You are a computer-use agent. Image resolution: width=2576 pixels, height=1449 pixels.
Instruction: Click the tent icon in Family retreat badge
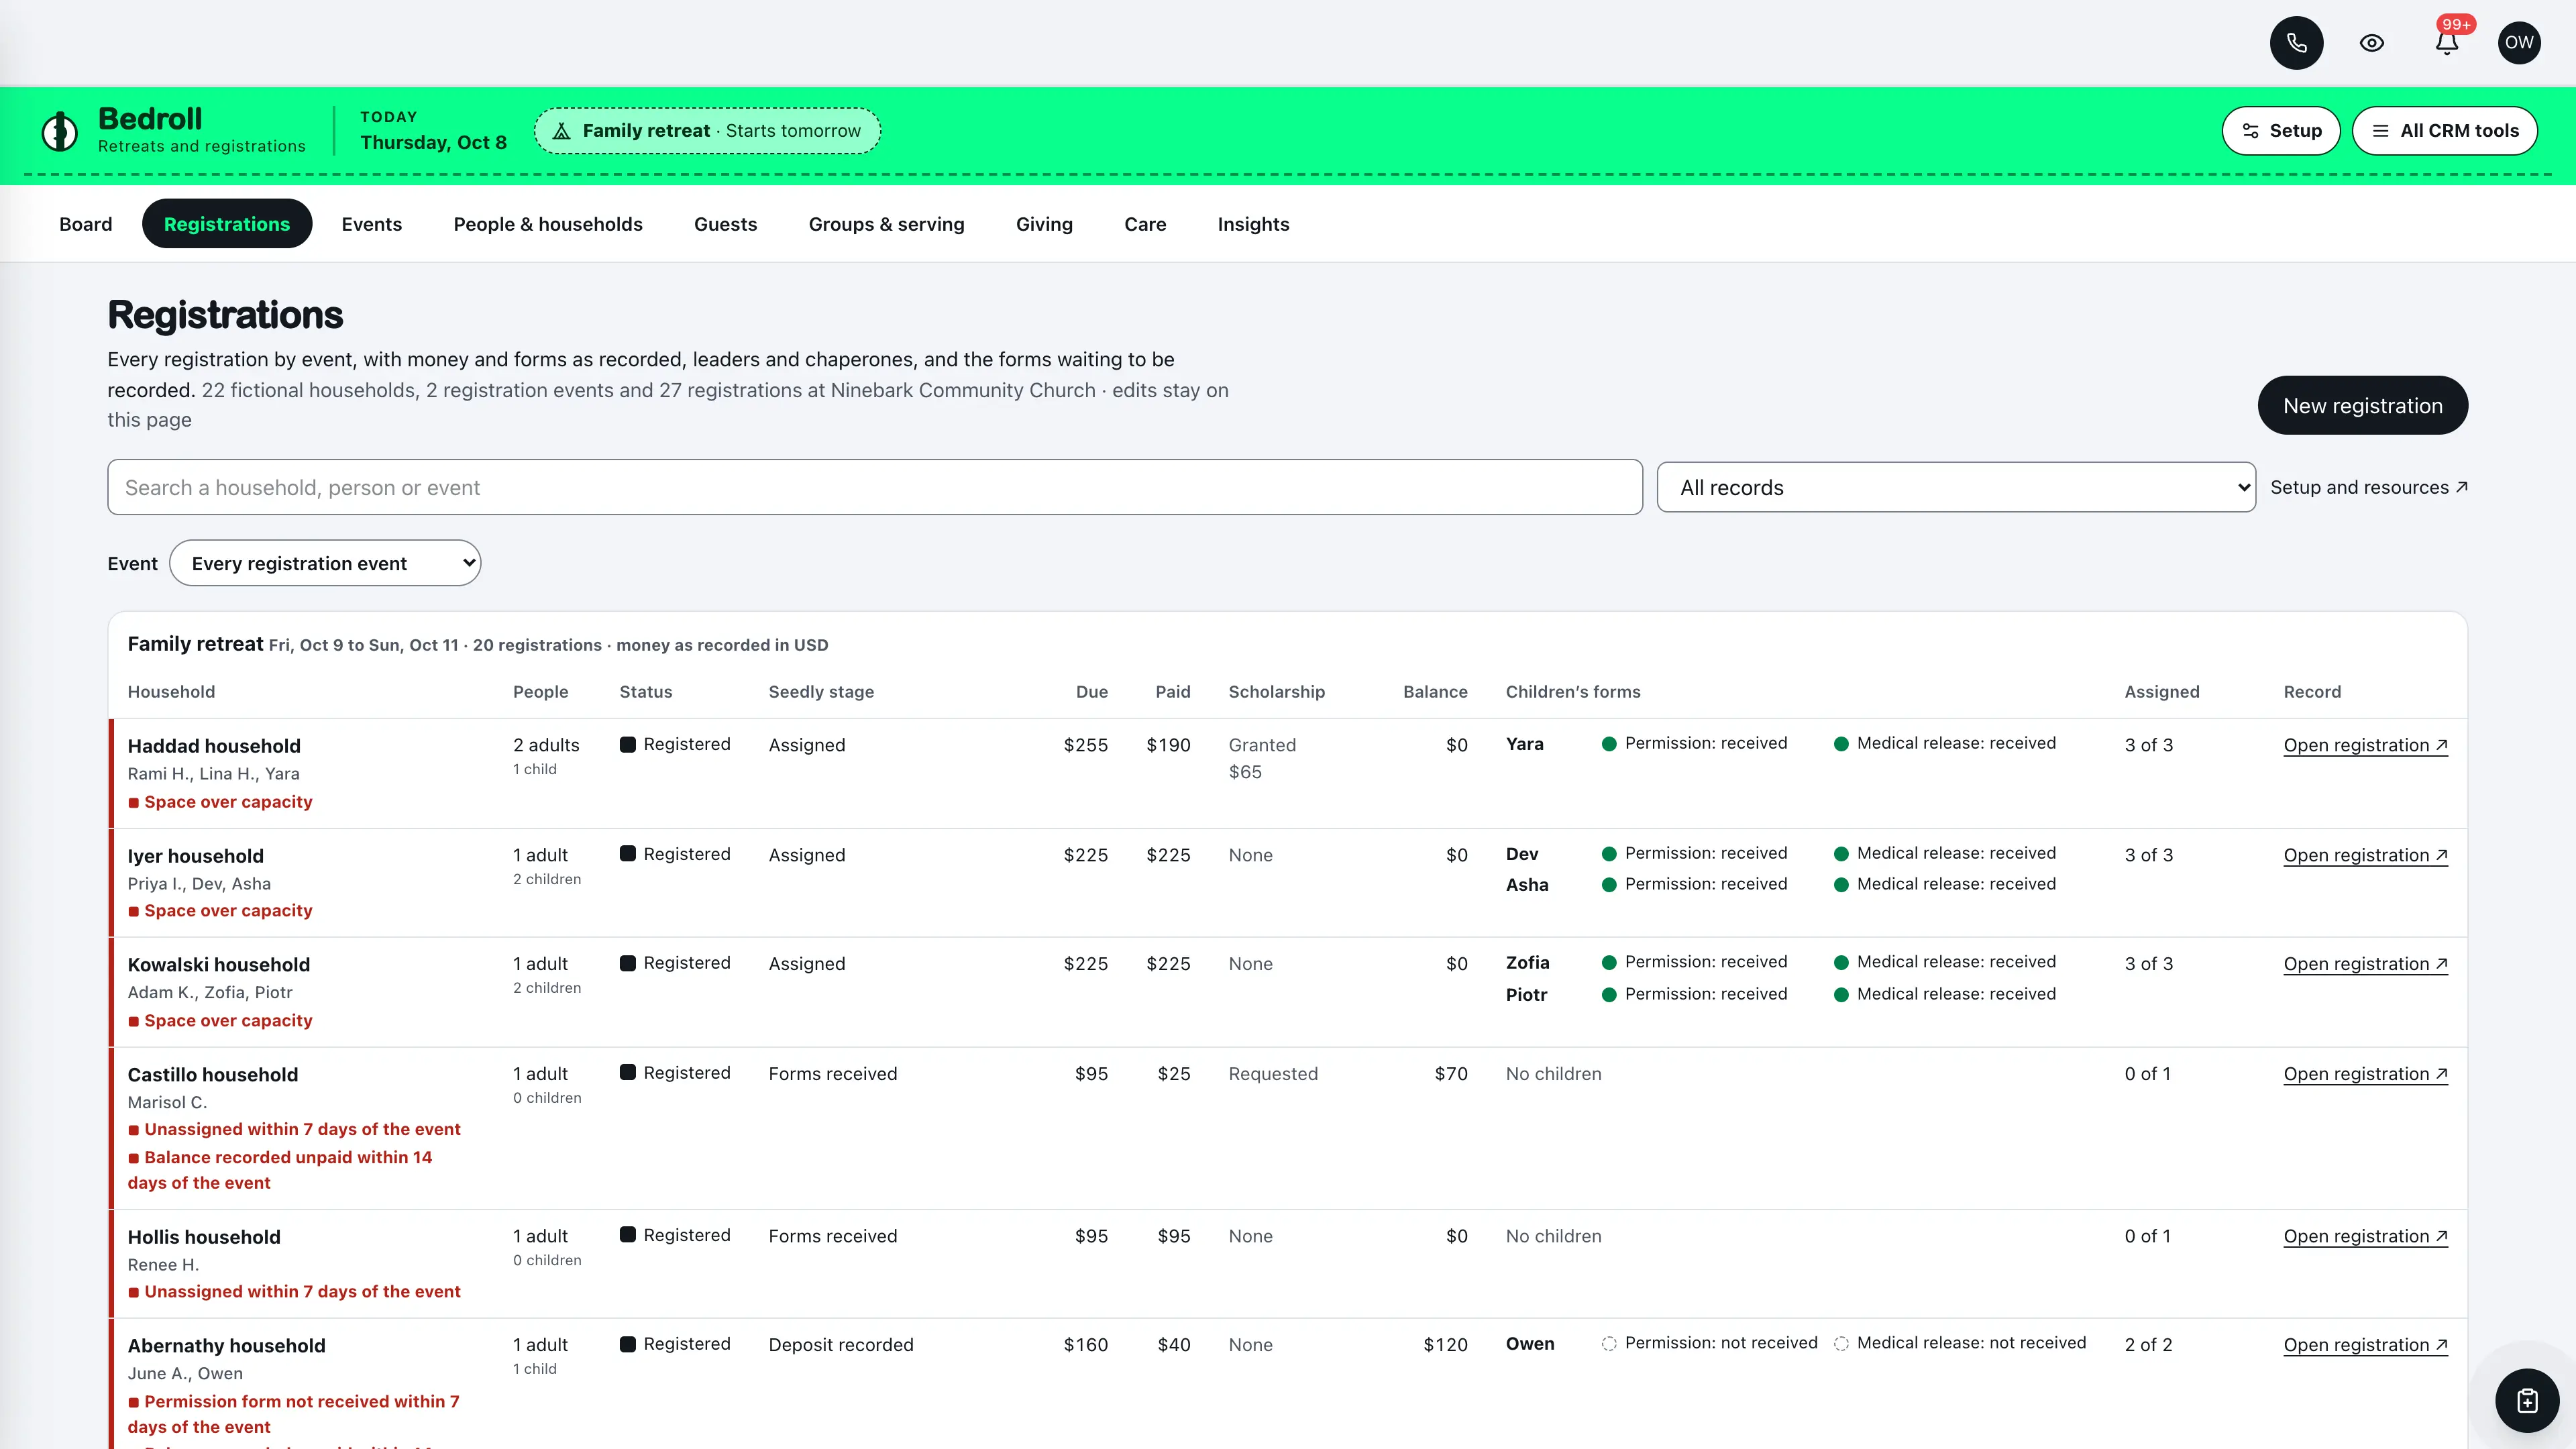[x=562, y=131]
